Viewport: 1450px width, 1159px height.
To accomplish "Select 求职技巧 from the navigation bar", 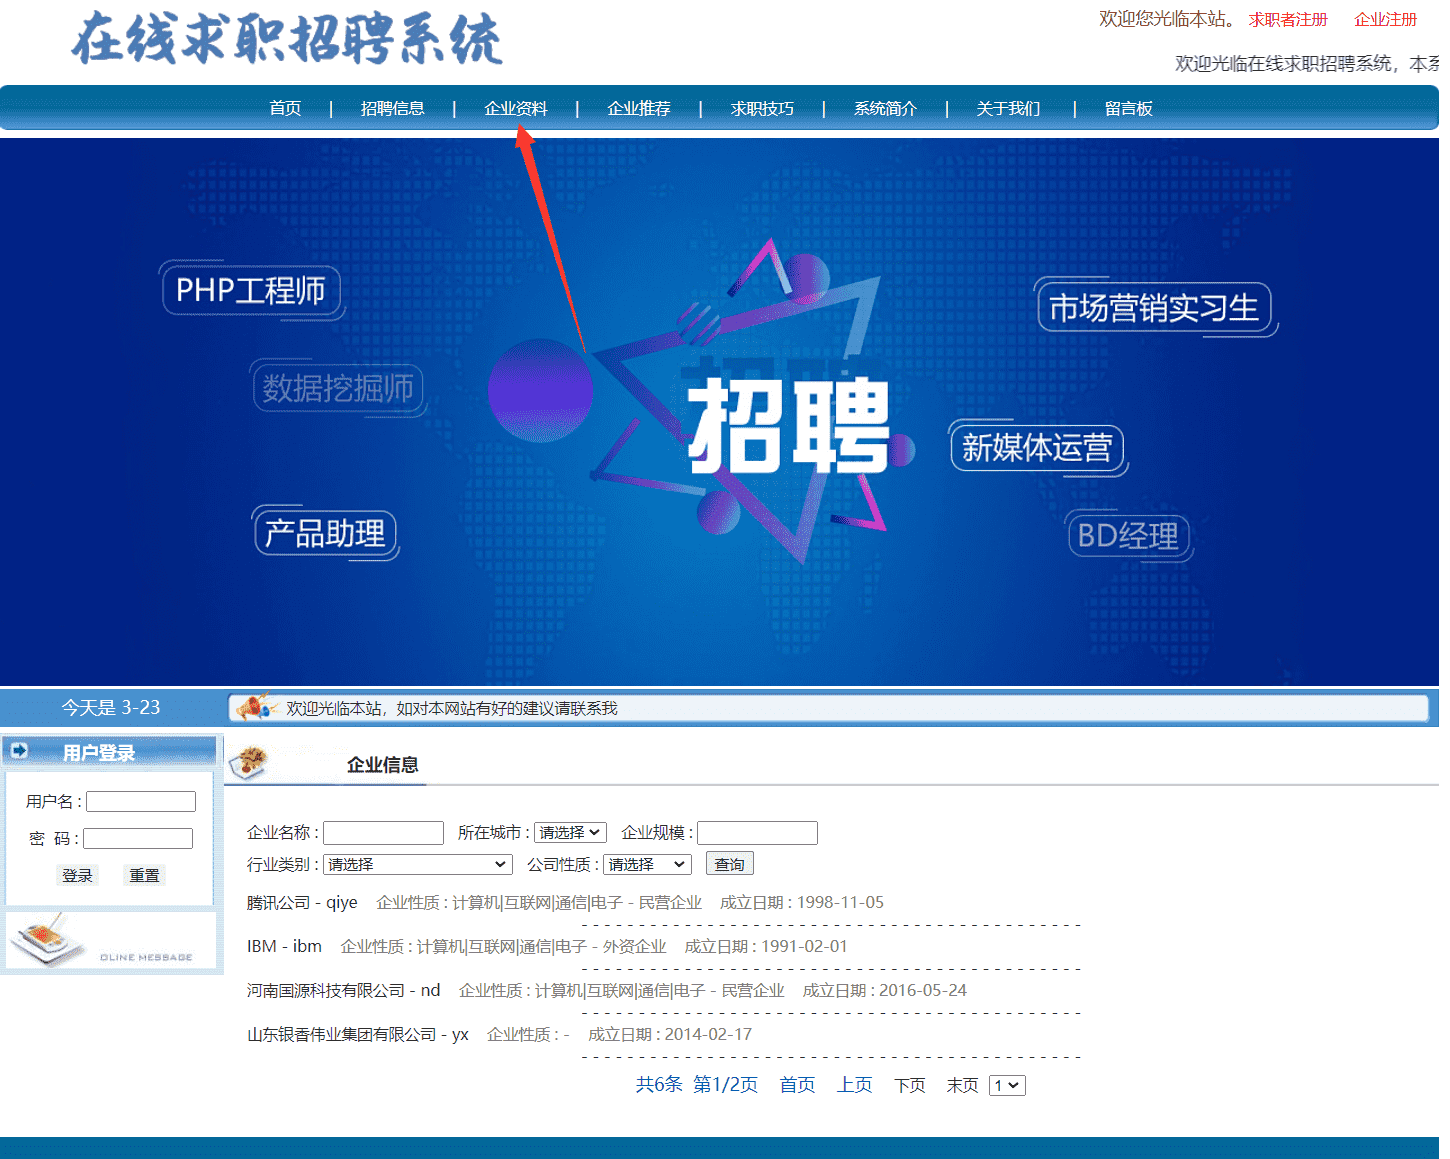I will point(762,108).
